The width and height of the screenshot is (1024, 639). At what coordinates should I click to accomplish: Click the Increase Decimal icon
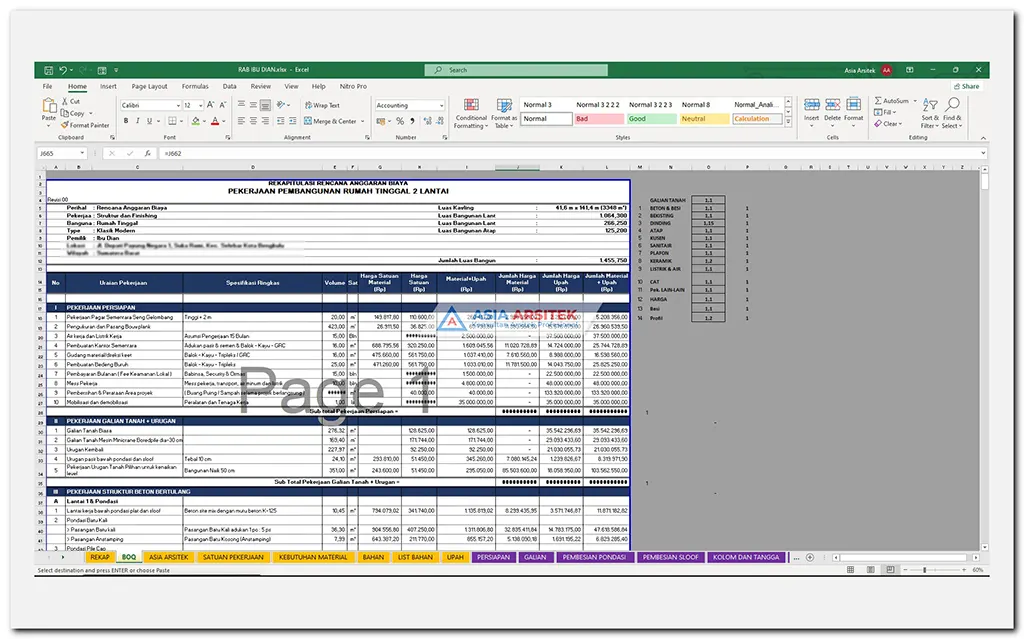428,121
